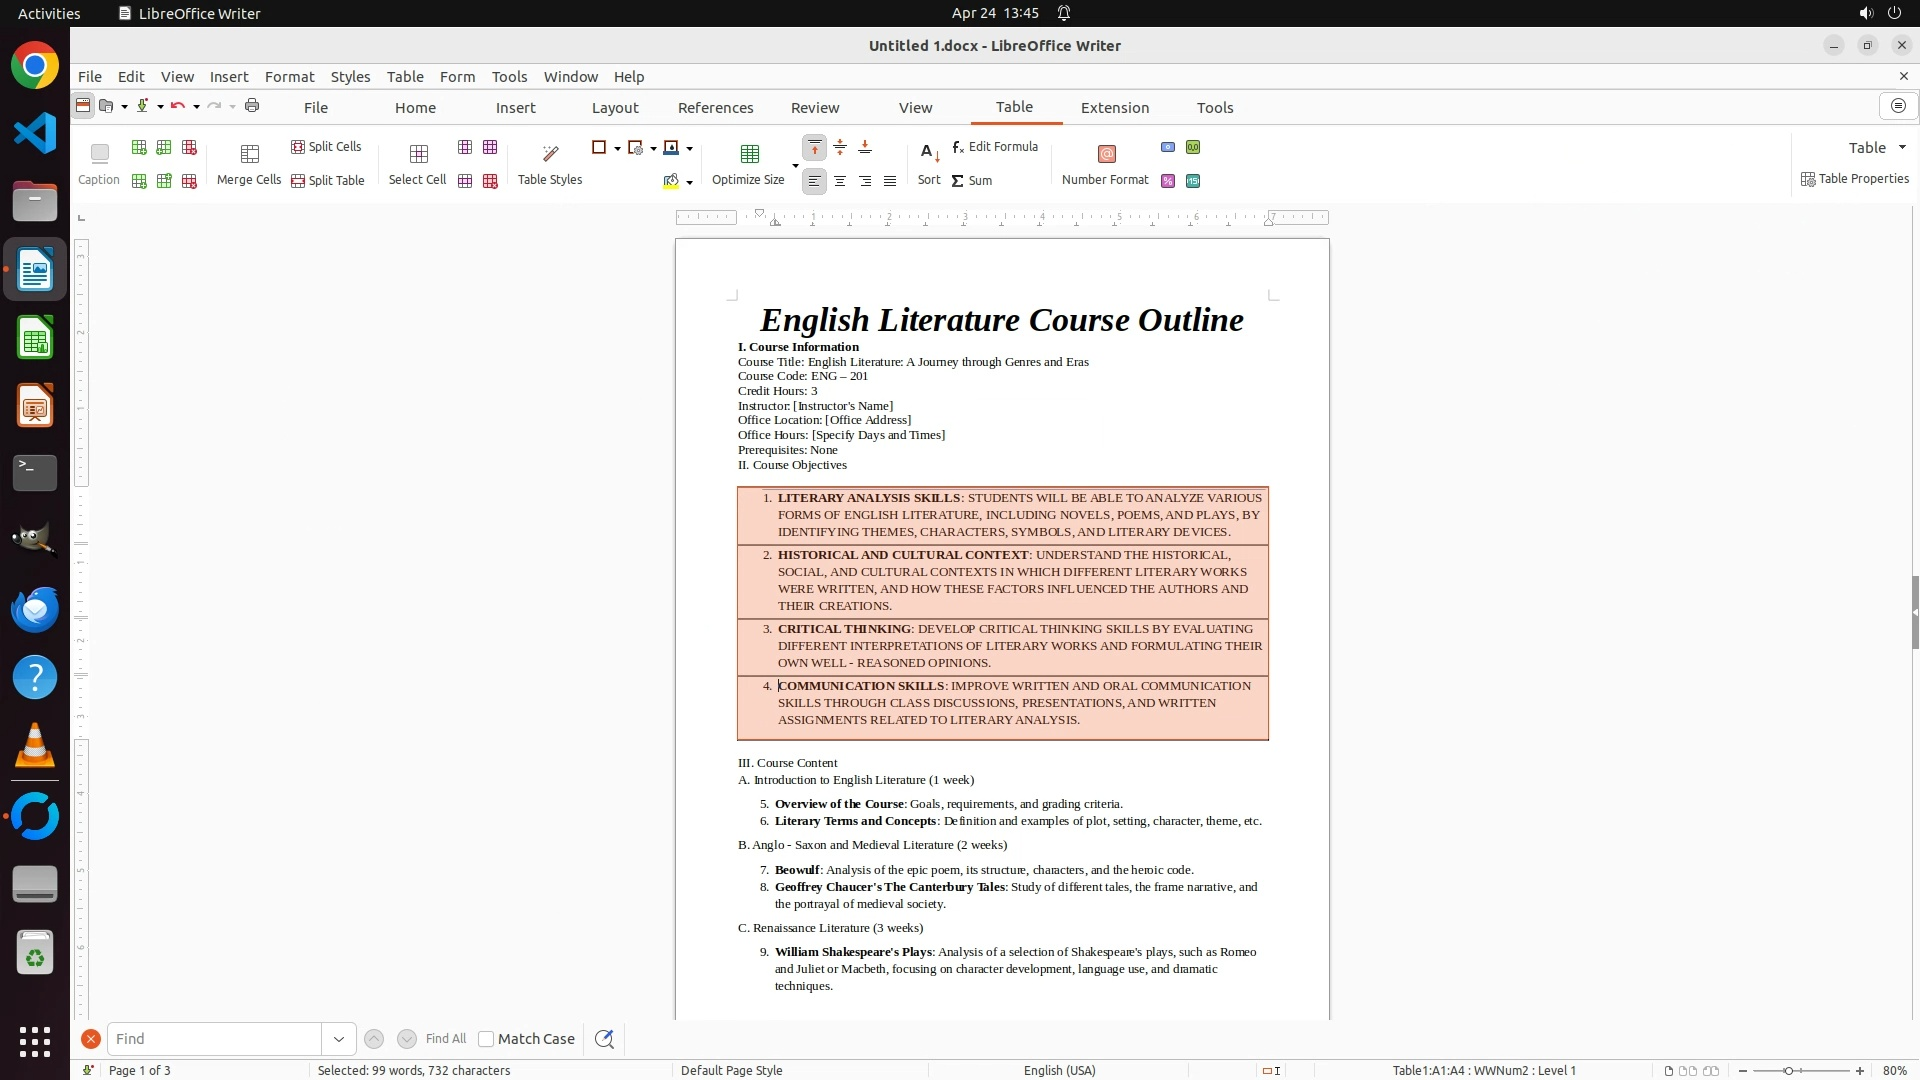Toggle the Match Case checkbox
Viewport: 1920px width, 1080px height.
click(487, 1039)
